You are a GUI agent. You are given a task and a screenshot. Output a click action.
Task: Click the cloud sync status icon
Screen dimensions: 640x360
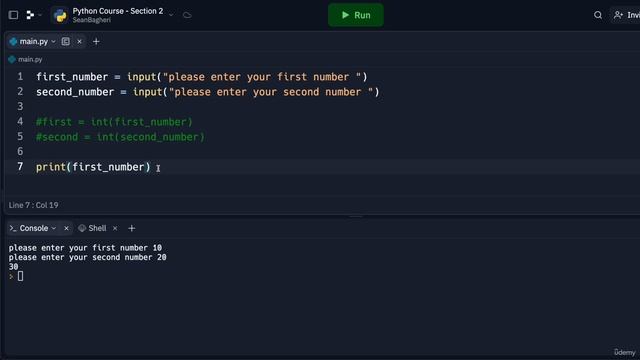187,15
